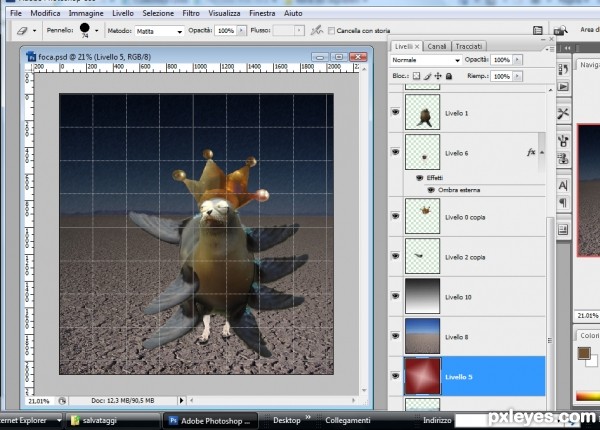Click the 21,01% zoom field in status bar

pos(39,401)
